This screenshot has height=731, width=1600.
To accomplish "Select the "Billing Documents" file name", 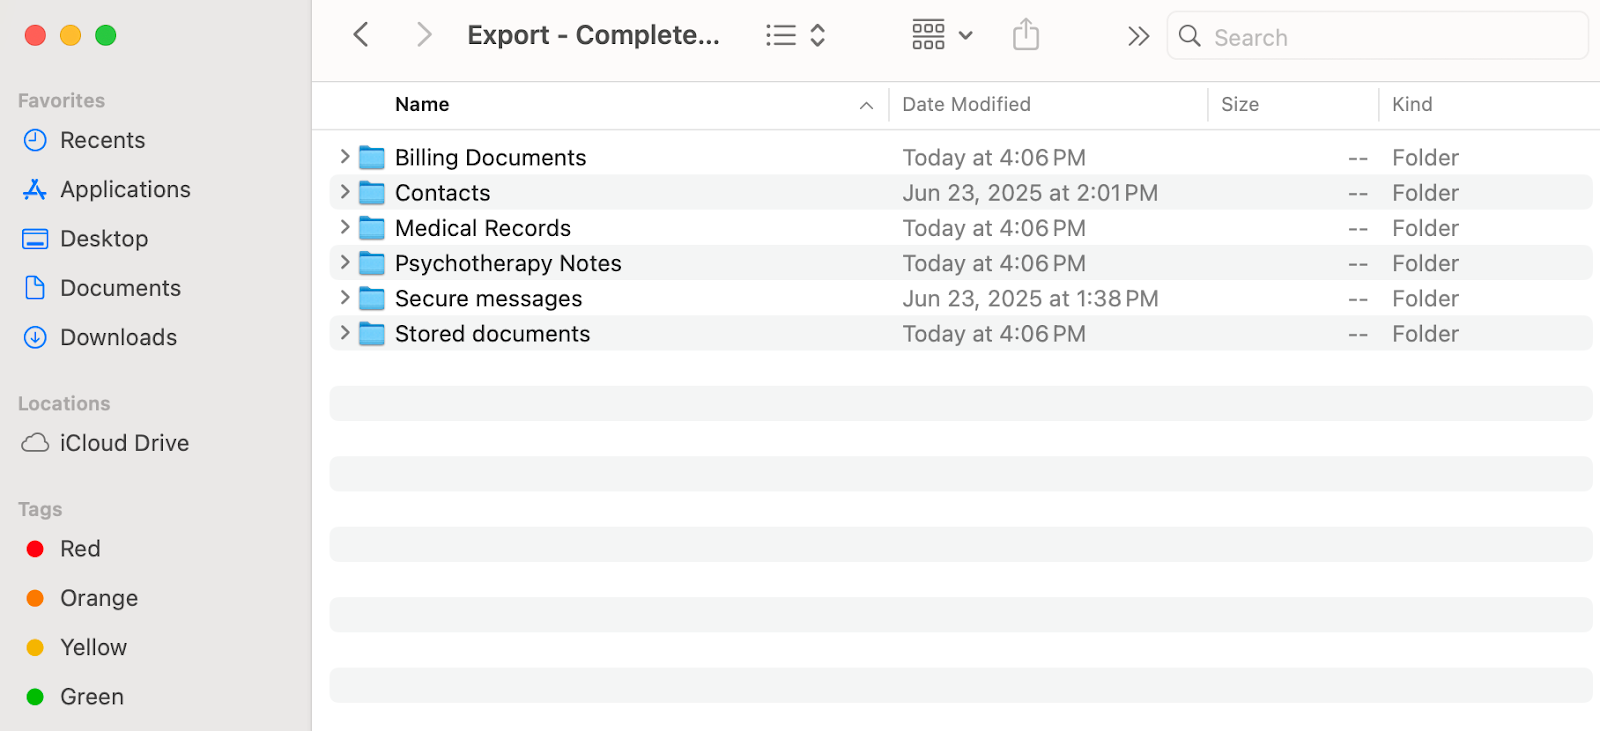I will (490, 157).
